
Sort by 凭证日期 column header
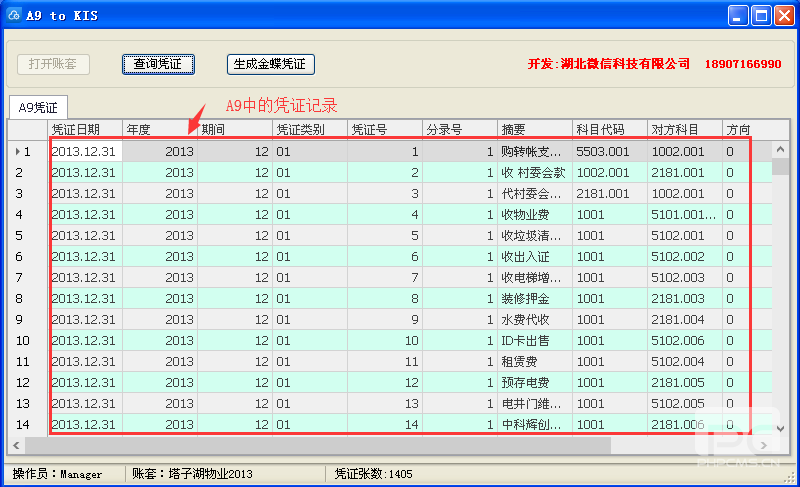(85, 130)
